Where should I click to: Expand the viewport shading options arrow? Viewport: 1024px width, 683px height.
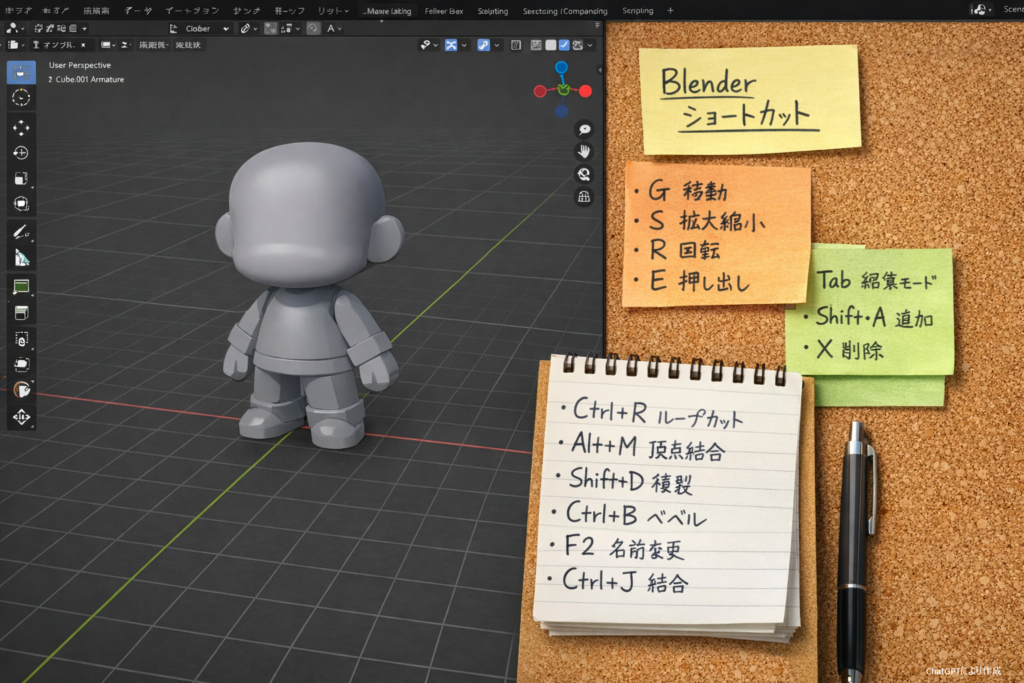(591, 45)
